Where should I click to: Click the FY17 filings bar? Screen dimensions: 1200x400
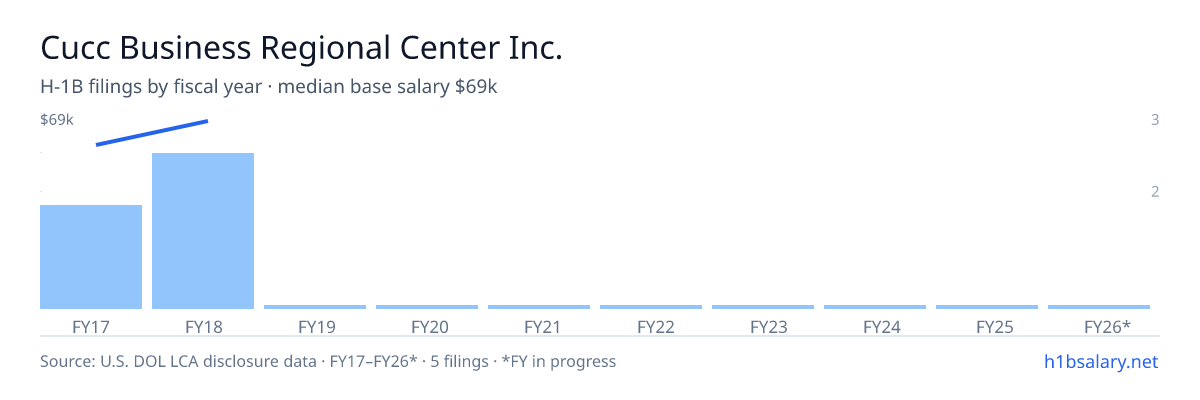91,257
